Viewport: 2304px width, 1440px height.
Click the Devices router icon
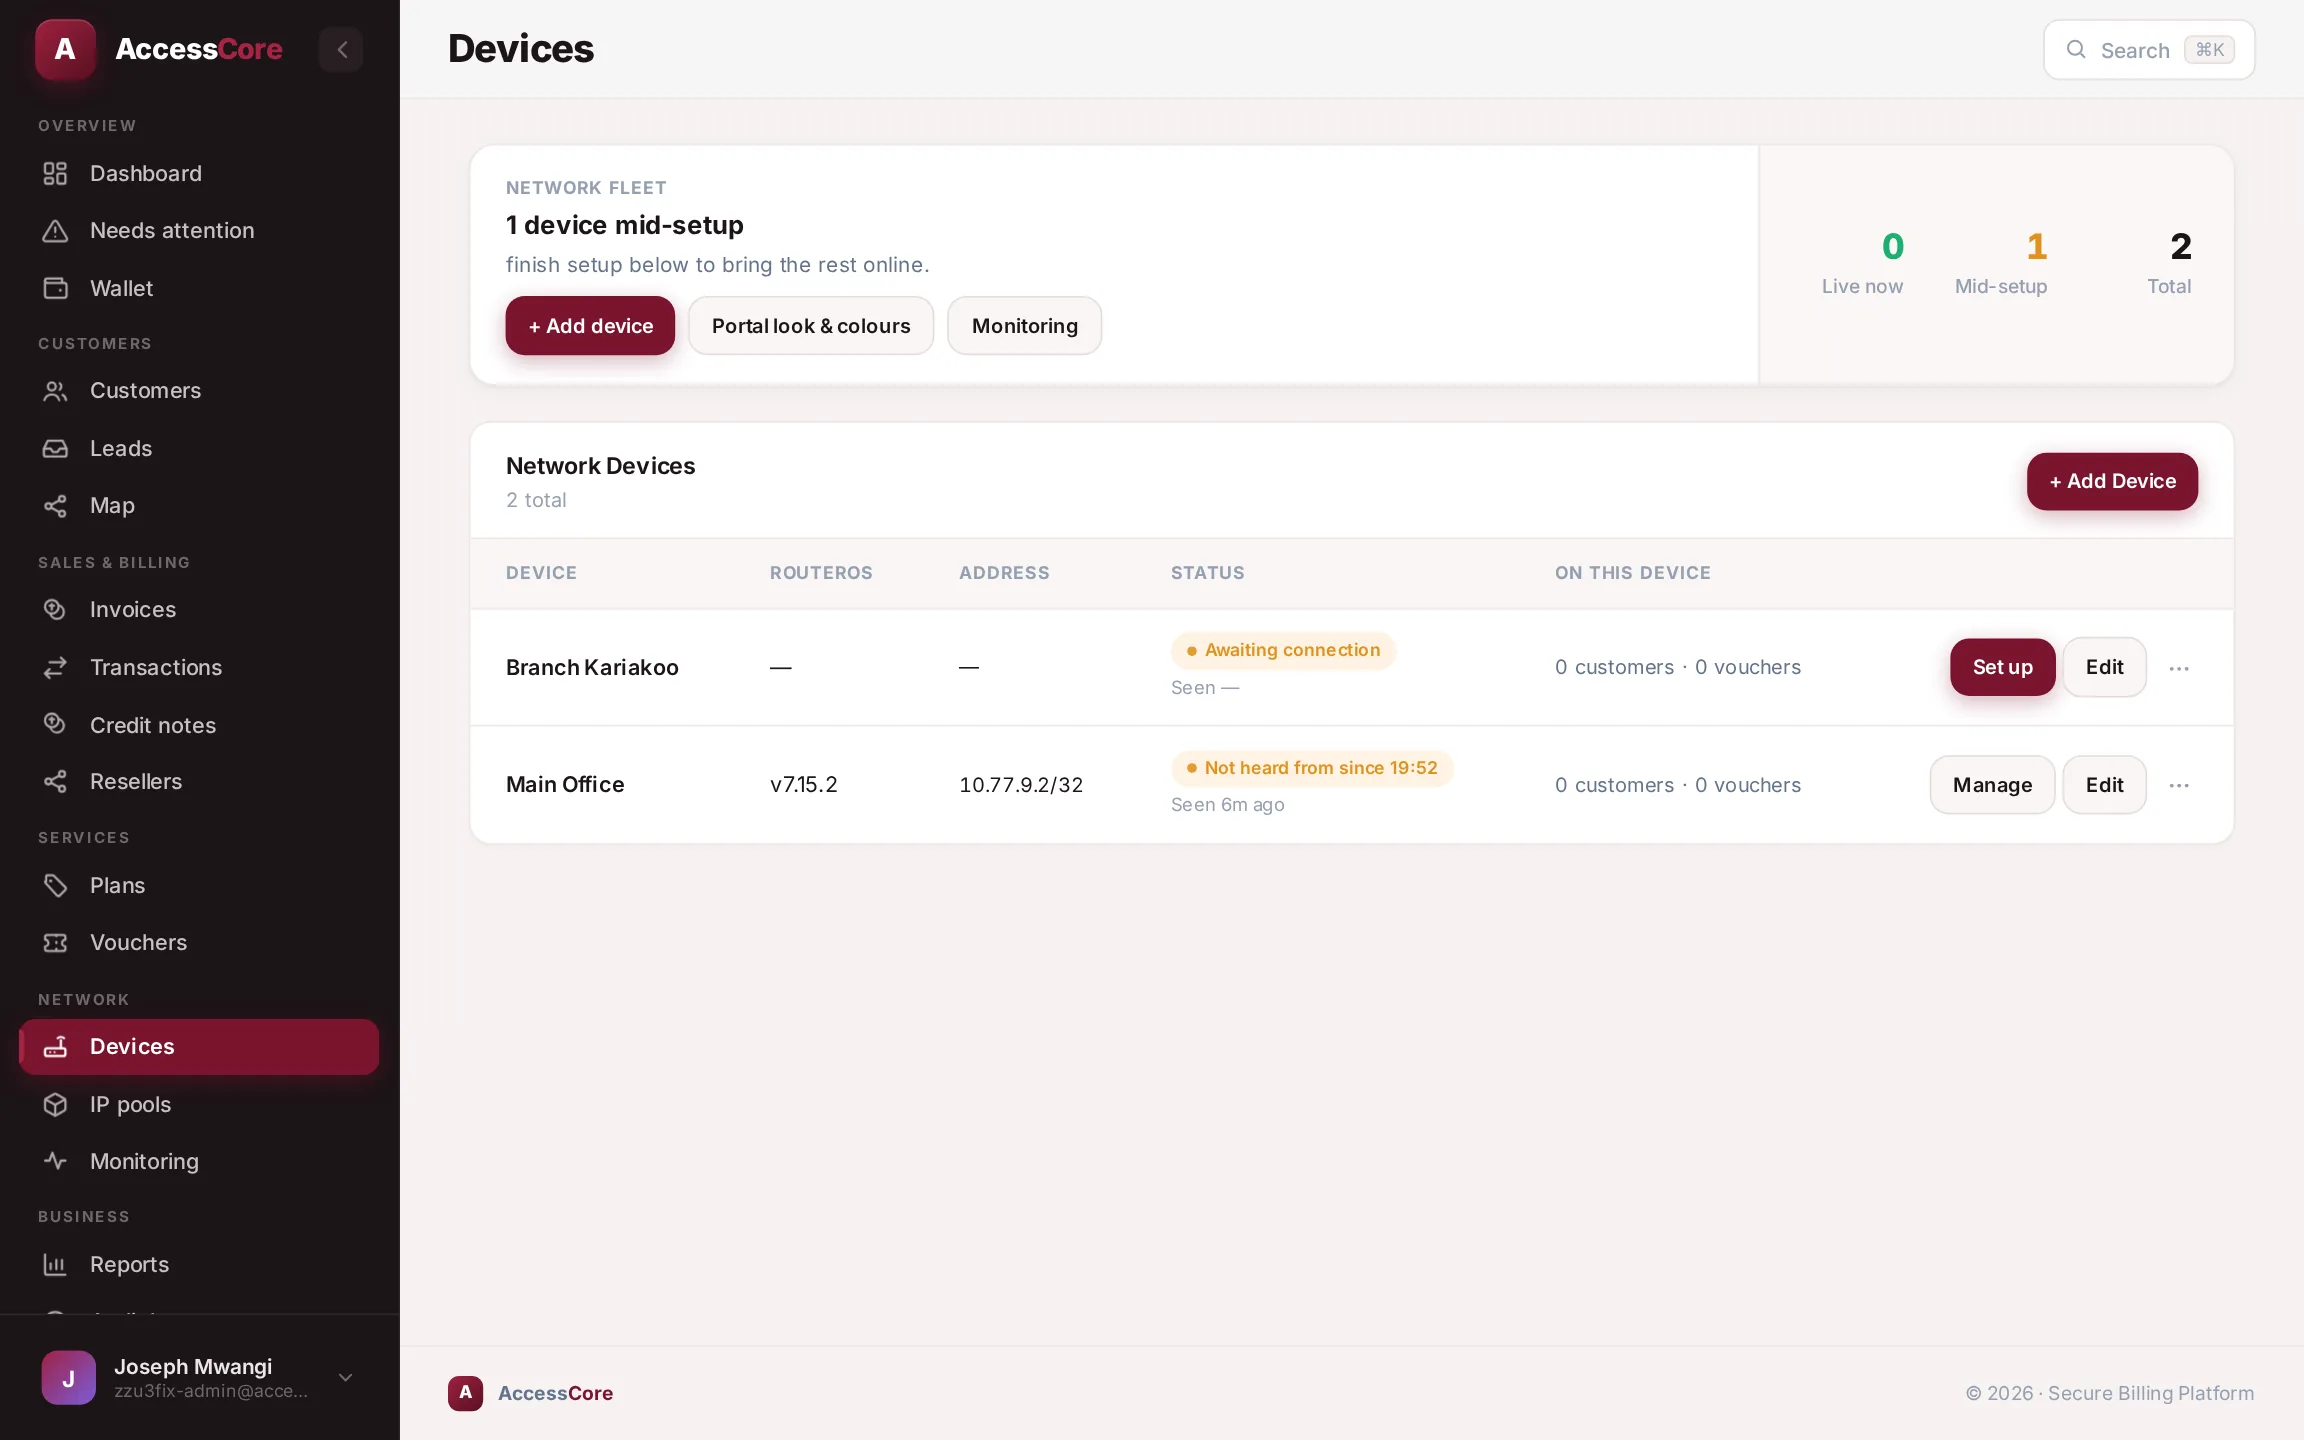pos(55,1047)
